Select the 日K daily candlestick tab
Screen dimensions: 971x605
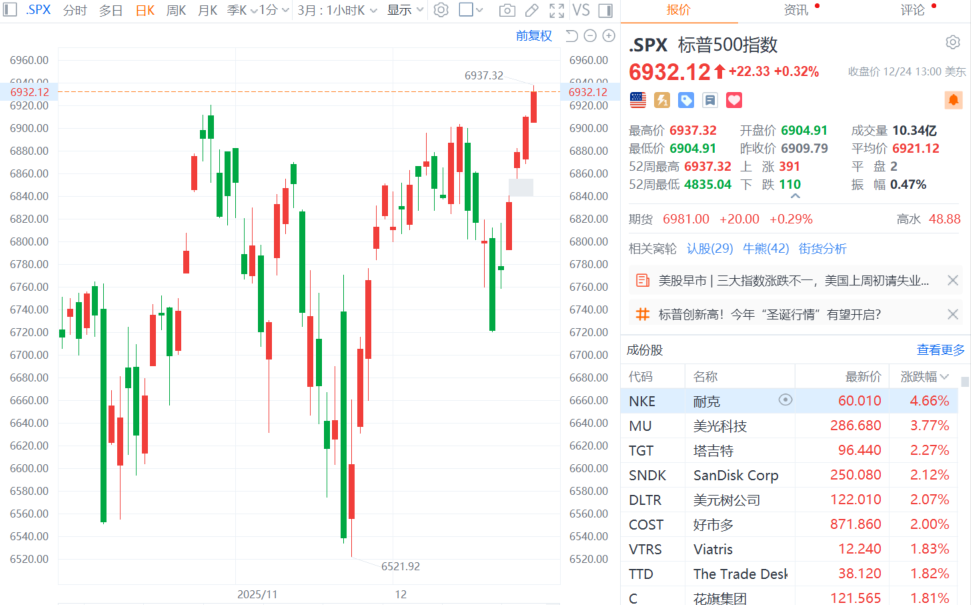(x=145, y=10)
